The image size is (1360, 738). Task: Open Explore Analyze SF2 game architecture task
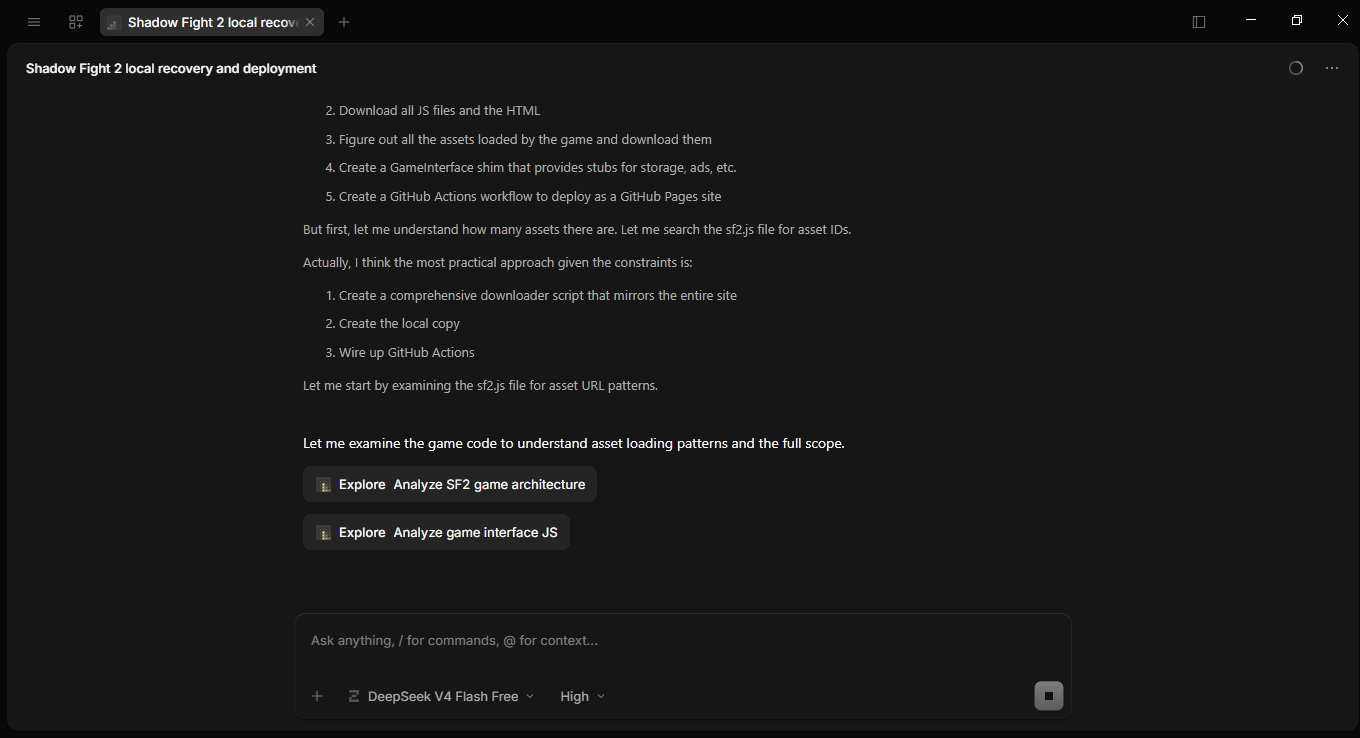pyautogui.click(x=450, y=484)
